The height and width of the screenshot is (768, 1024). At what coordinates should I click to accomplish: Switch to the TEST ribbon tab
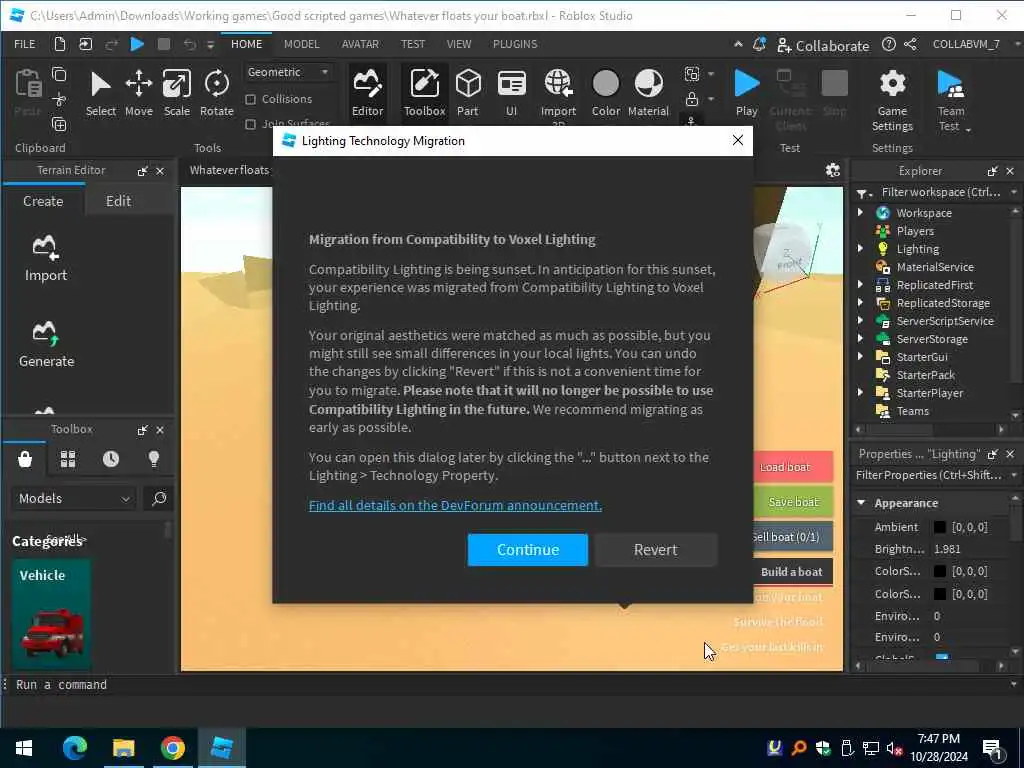pyautogui.click(x=413, y=44)
